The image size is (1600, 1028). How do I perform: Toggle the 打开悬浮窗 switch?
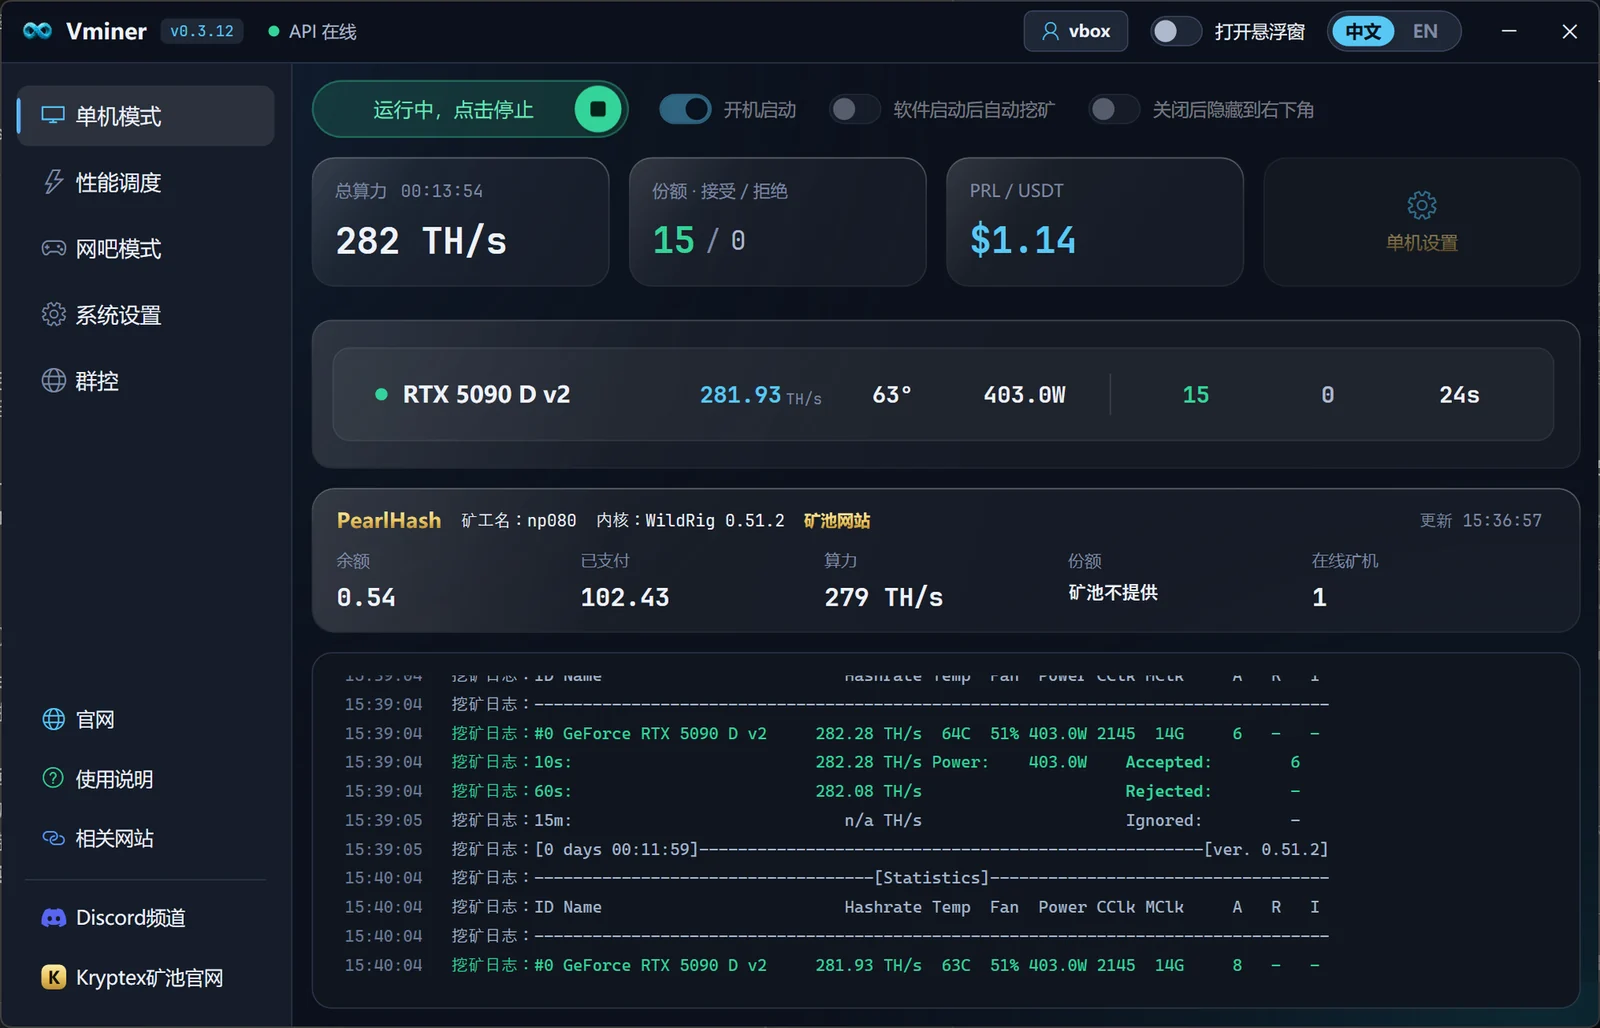[1175, 31]
